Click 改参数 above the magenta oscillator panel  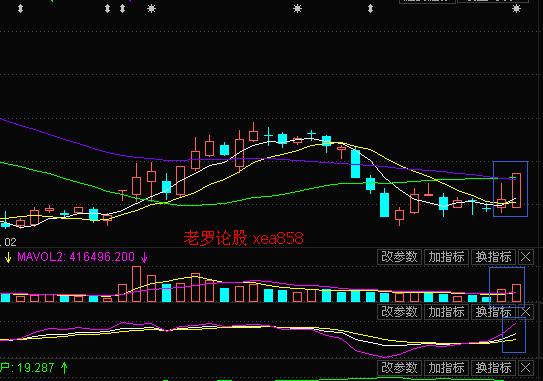point(399,312)
